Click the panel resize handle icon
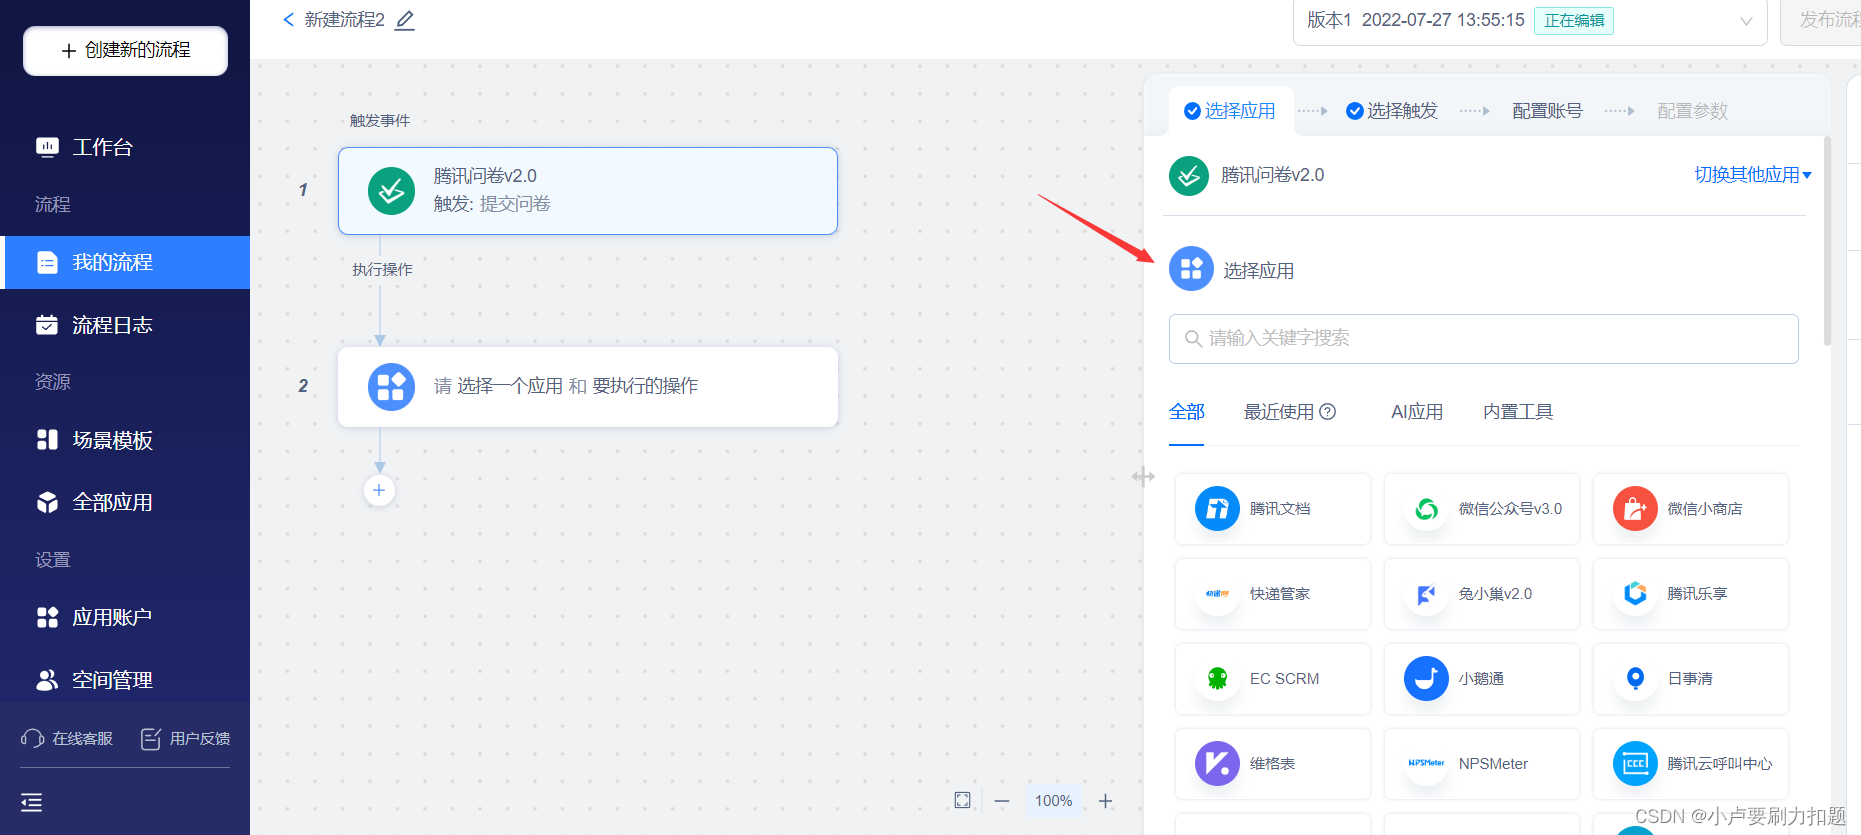1861x835 pixels. (1143, 477)
